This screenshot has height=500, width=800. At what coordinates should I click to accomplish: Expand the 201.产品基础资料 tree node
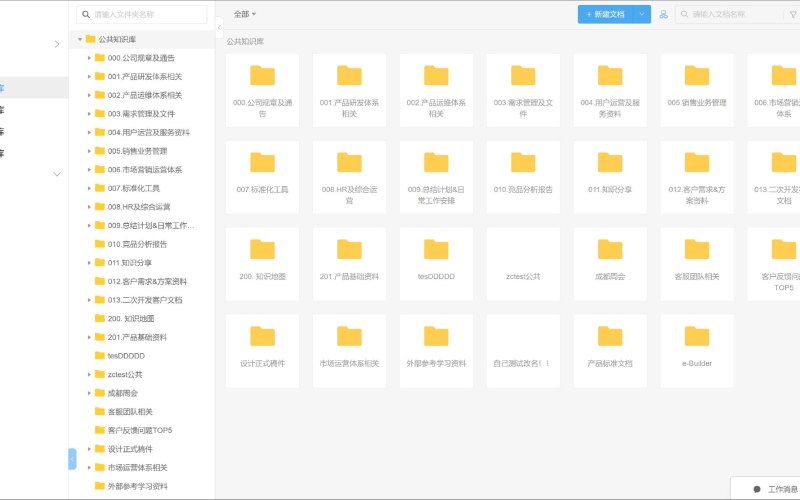tap(89, 337)
